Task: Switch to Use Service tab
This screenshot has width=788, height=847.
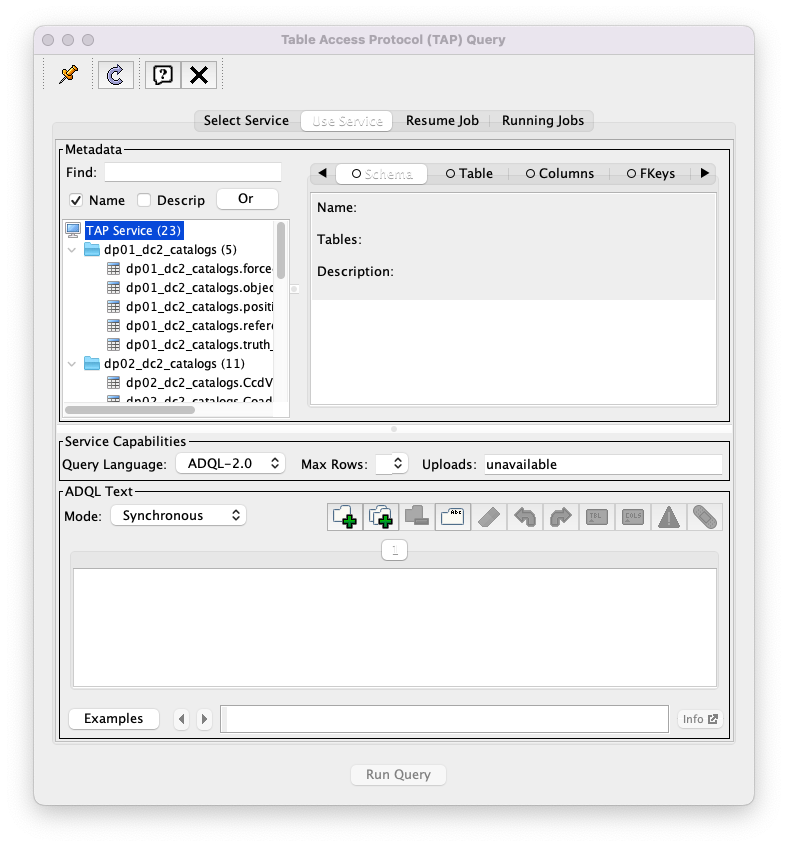Action: pos(347,120)
